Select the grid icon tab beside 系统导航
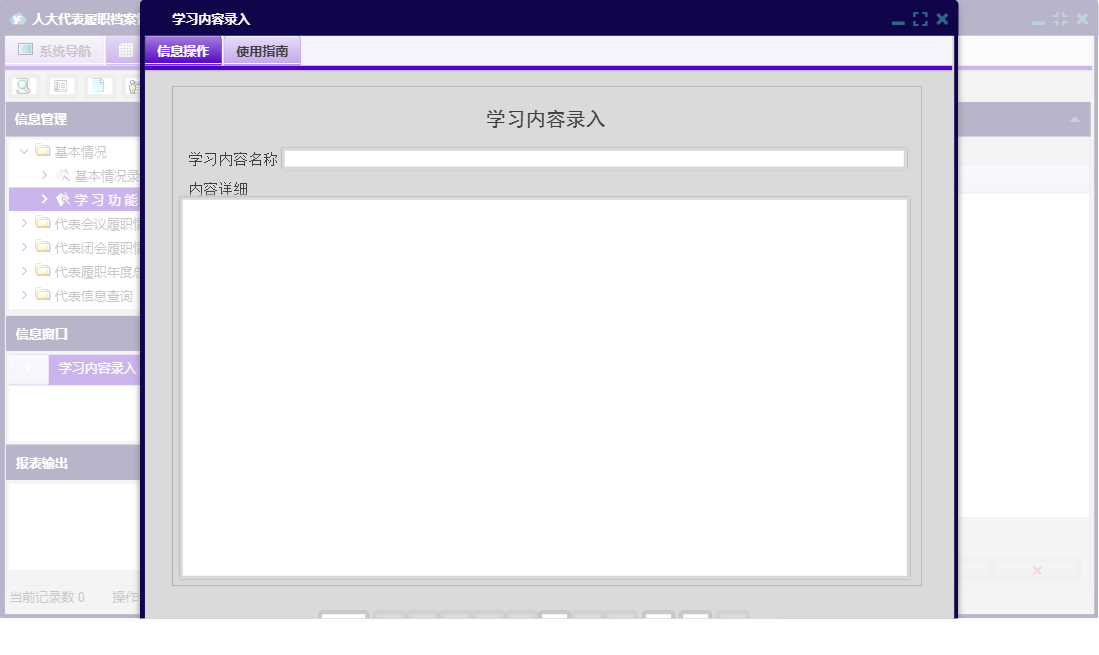This screenshot has height=655, width=1099. coord(125,50)
